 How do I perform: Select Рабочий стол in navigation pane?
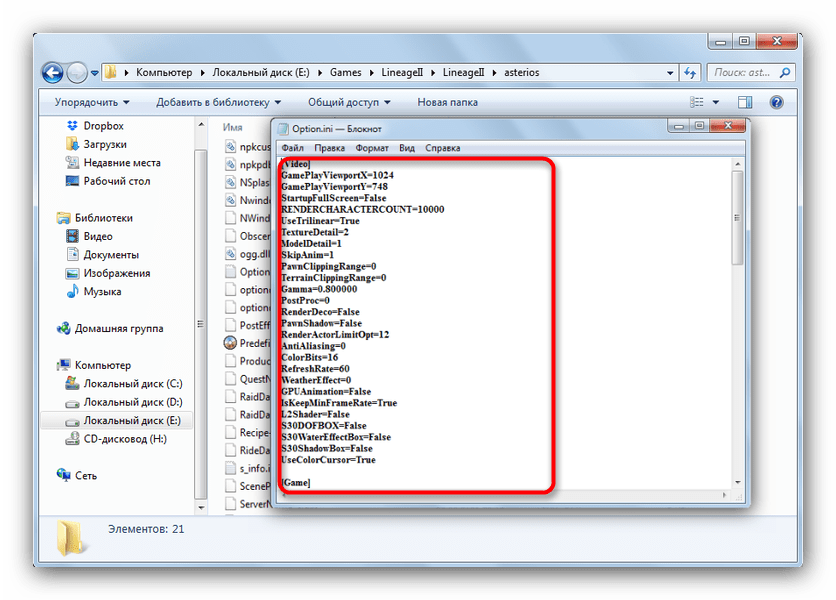tap(108, 181)
